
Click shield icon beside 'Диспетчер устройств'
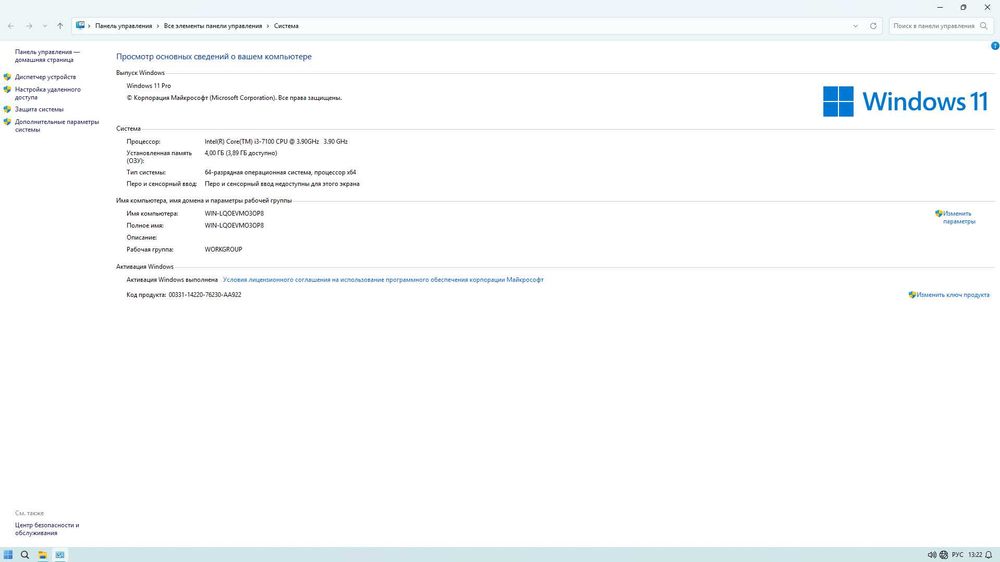pos(8,77)
